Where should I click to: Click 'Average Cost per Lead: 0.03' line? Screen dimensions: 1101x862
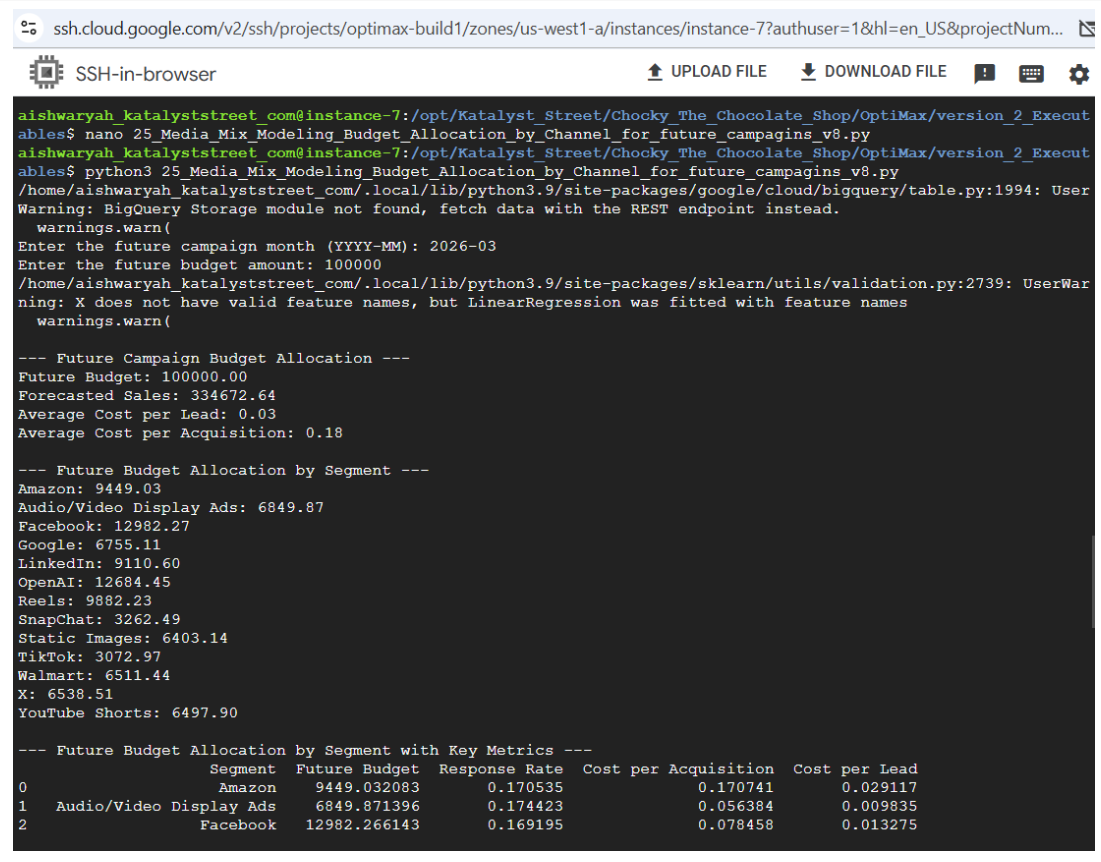(x=147, y=414)
